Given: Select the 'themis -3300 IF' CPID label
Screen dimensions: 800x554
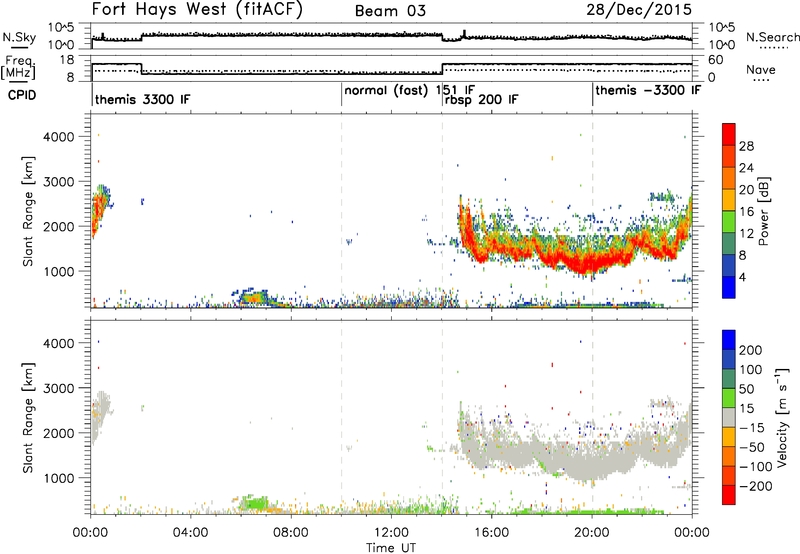Looking at the screenshot, I should pos(648,90).
